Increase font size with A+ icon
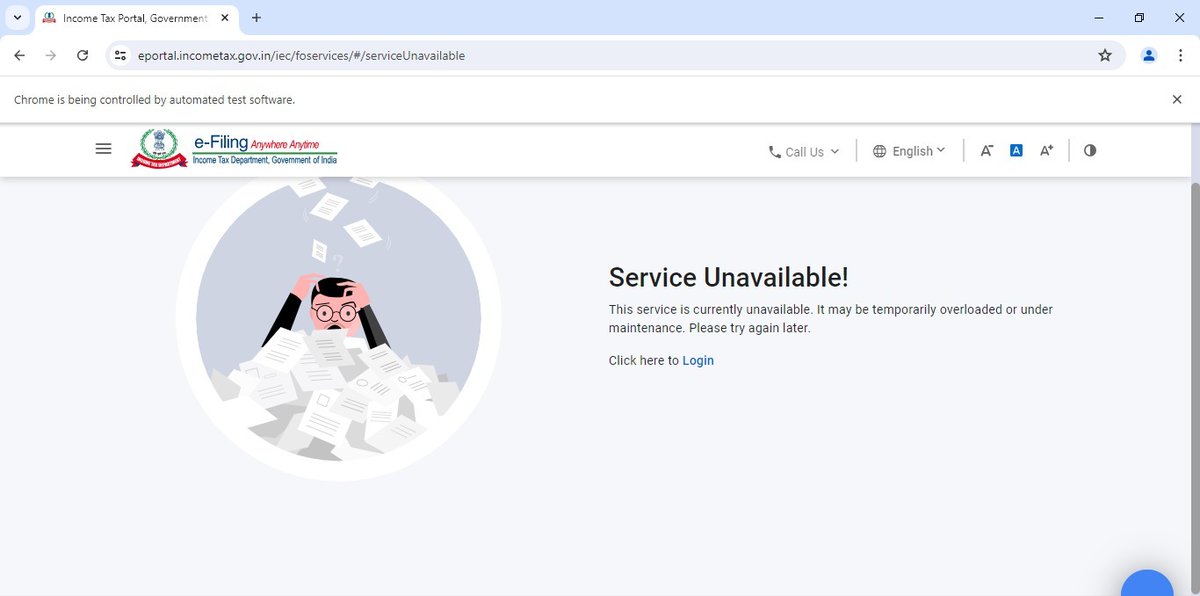Viewport: 1200px width, 596px height. click(x=1046, y=151)
